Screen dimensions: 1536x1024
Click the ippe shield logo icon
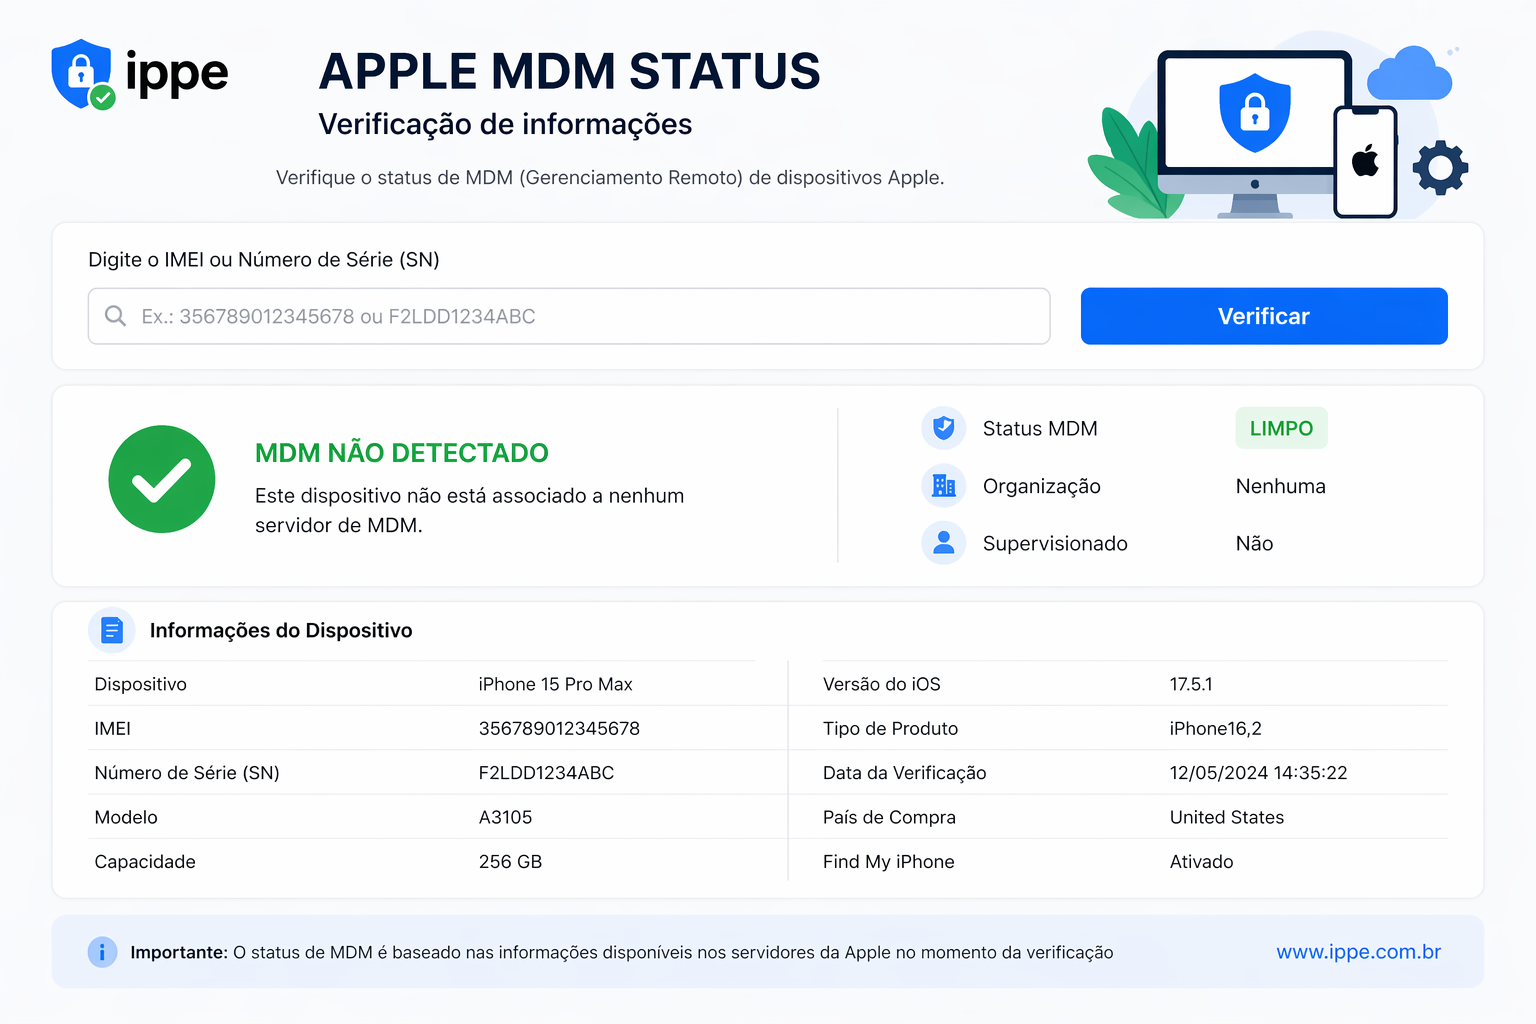(x=82, y=74)
